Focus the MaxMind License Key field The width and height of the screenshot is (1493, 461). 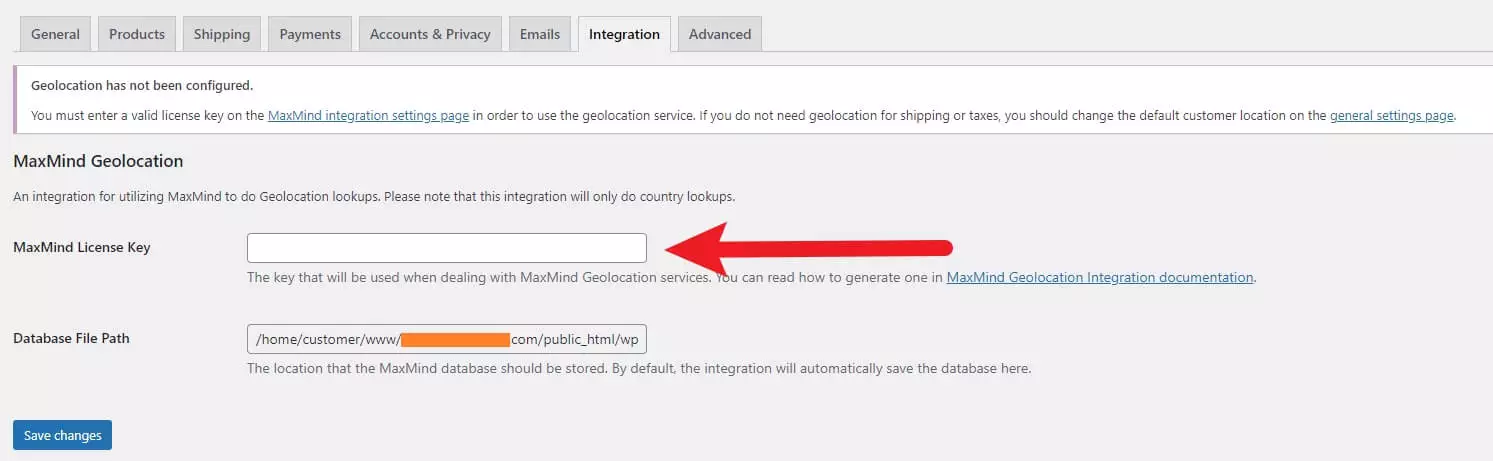447,248
